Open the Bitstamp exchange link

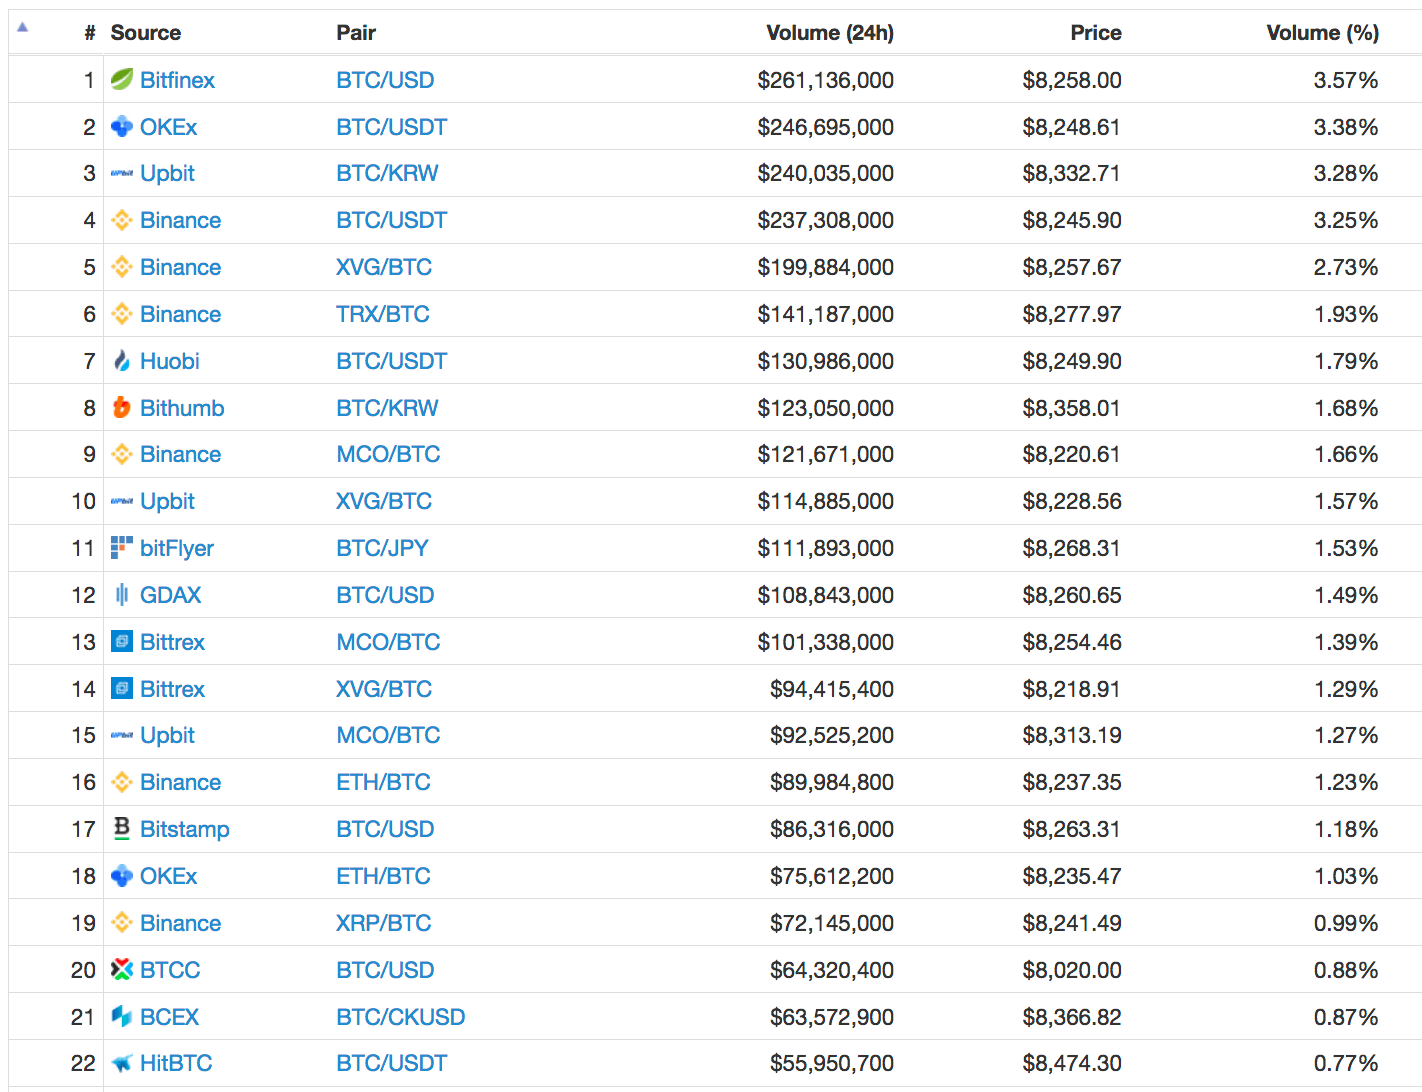tap(185, 829)
